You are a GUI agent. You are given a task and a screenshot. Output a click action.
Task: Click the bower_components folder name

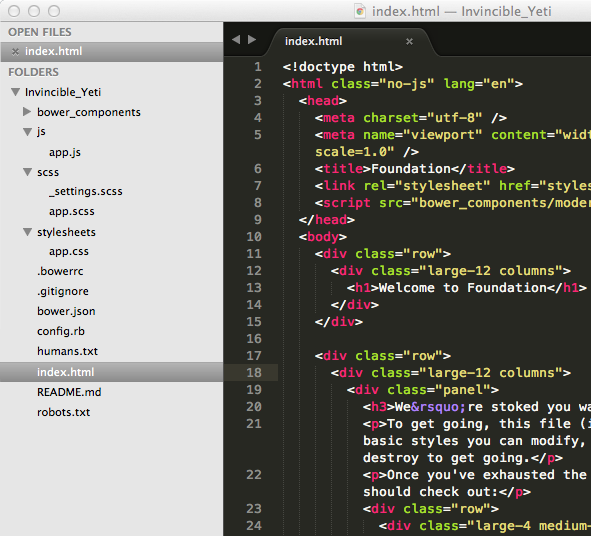pyautogui.click(x=89, y=112)
